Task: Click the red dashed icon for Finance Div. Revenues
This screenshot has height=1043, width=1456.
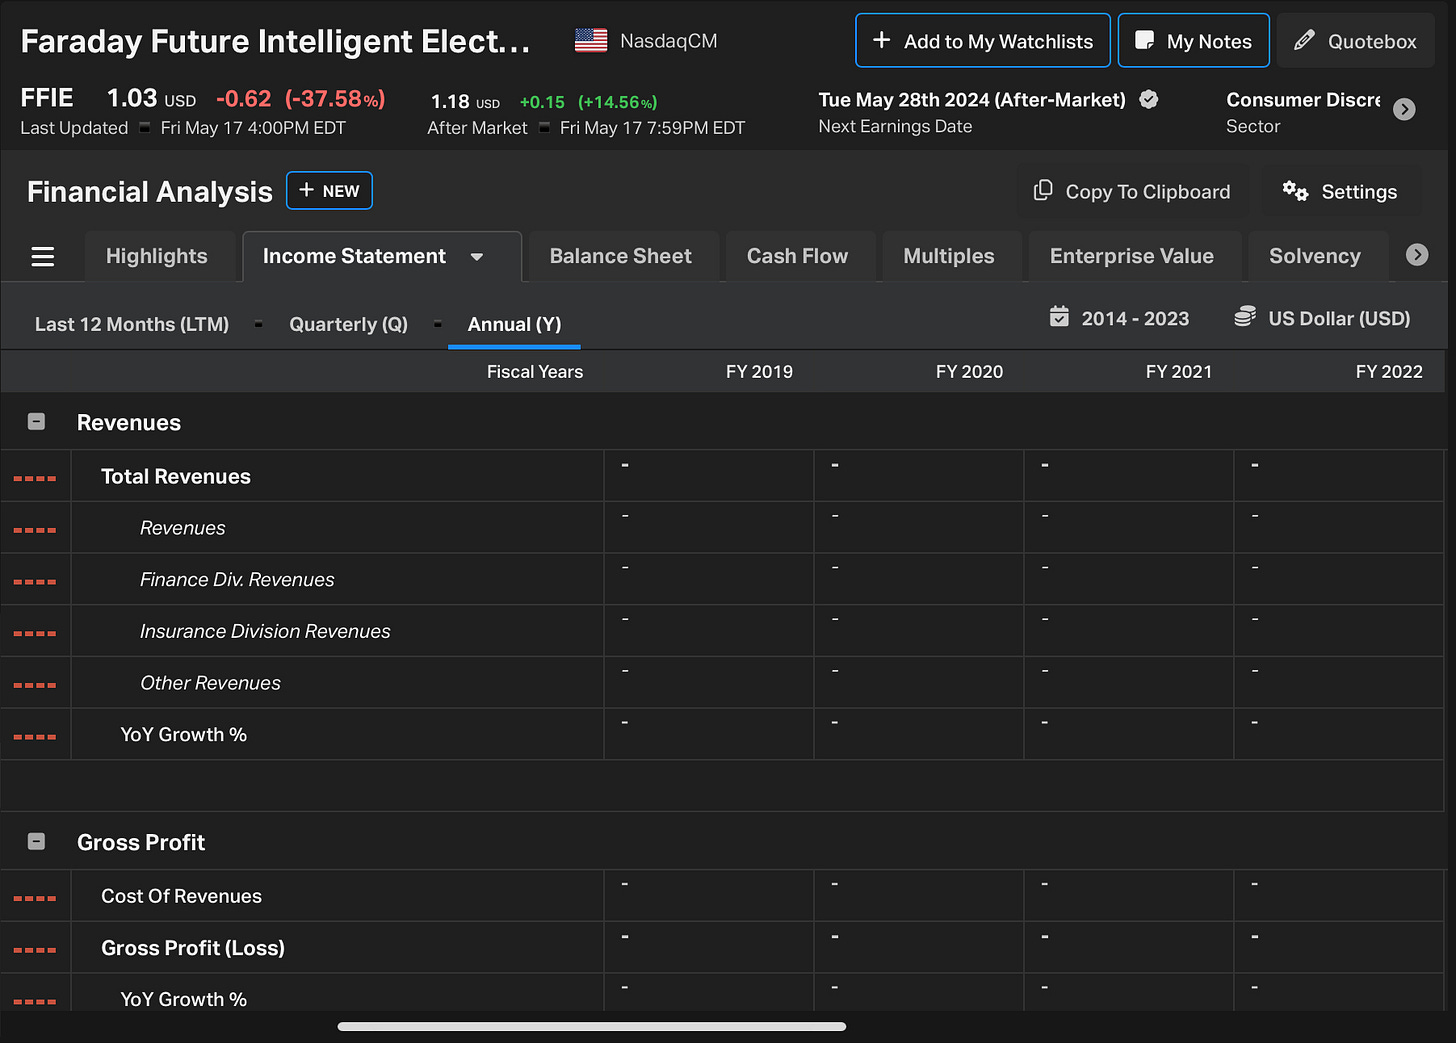Action: (x=35, y=582)
